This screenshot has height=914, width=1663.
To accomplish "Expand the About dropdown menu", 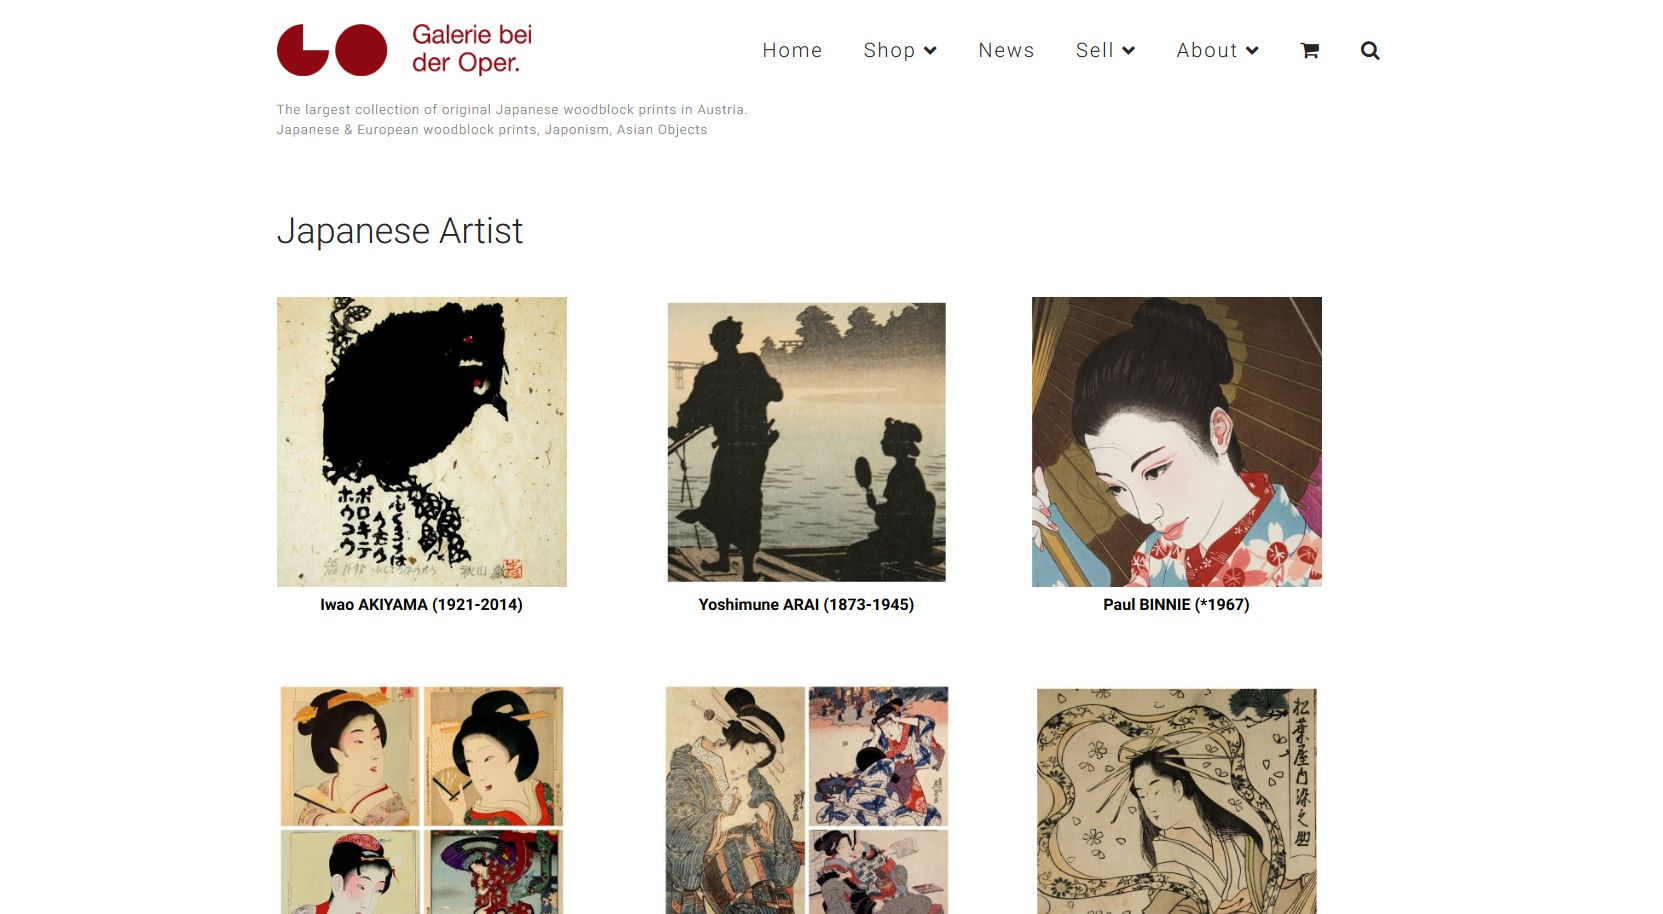I will click(x=1217, y=51).
